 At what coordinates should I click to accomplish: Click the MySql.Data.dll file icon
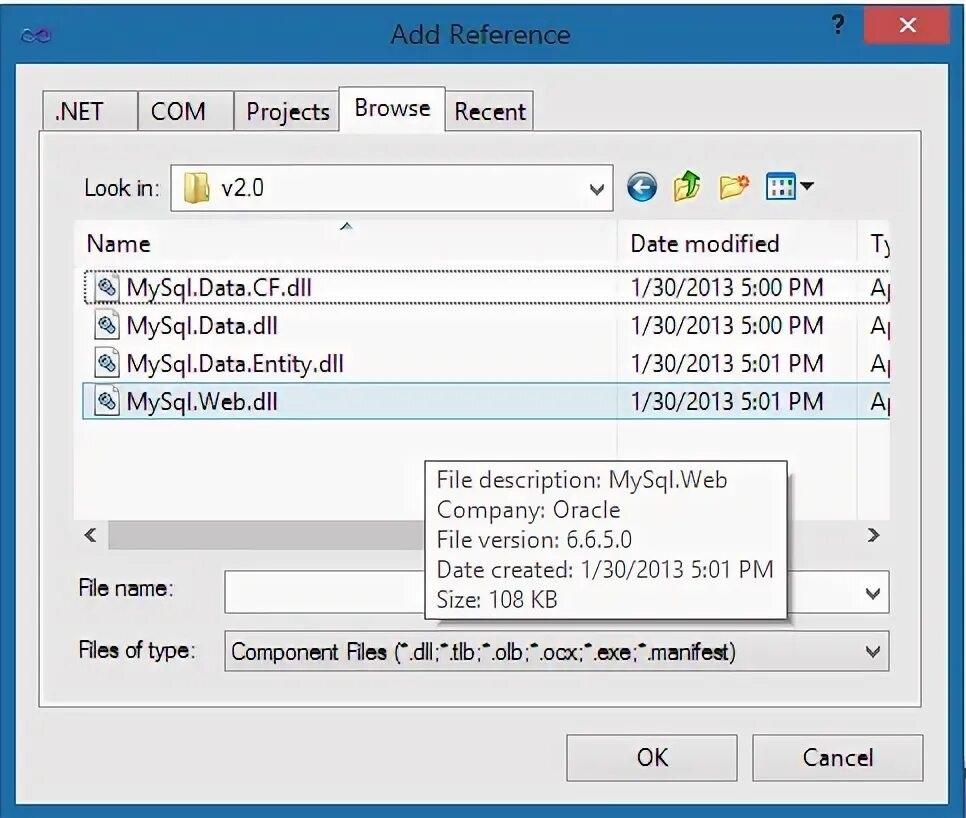[107, 325]
